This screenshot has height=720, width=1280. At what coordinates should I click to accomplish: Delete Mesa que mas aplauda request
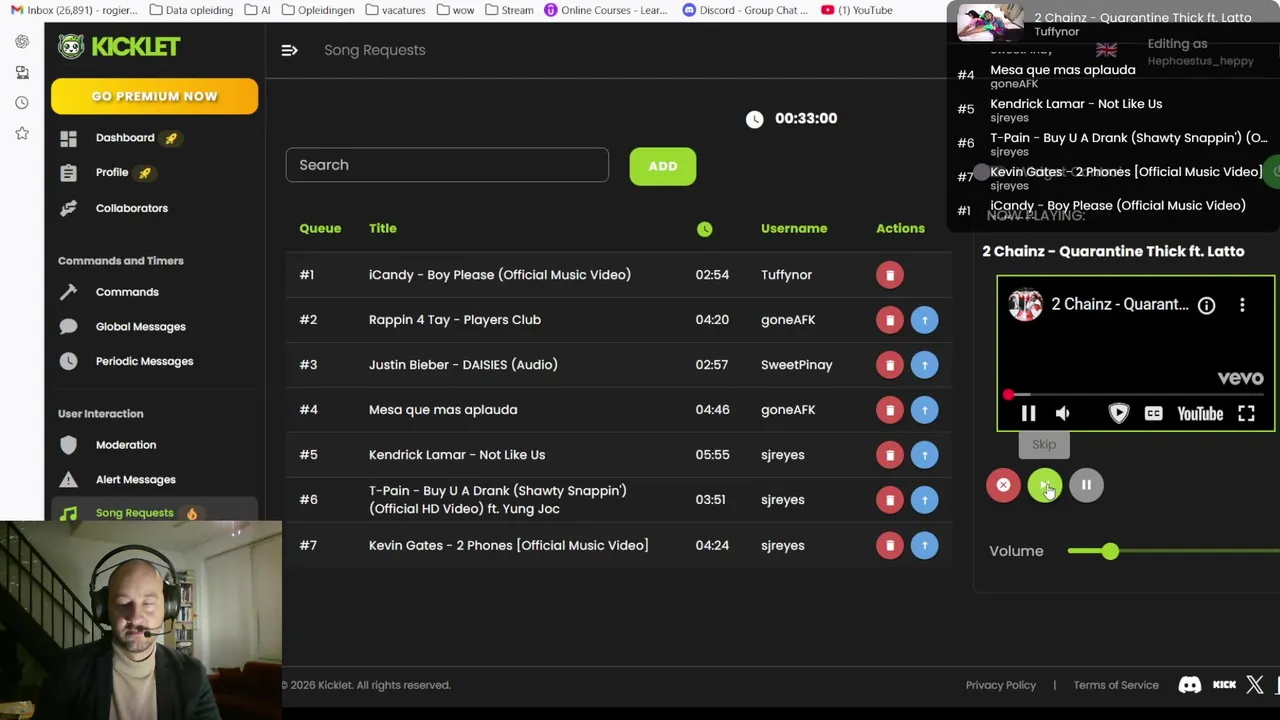point(889,410)
